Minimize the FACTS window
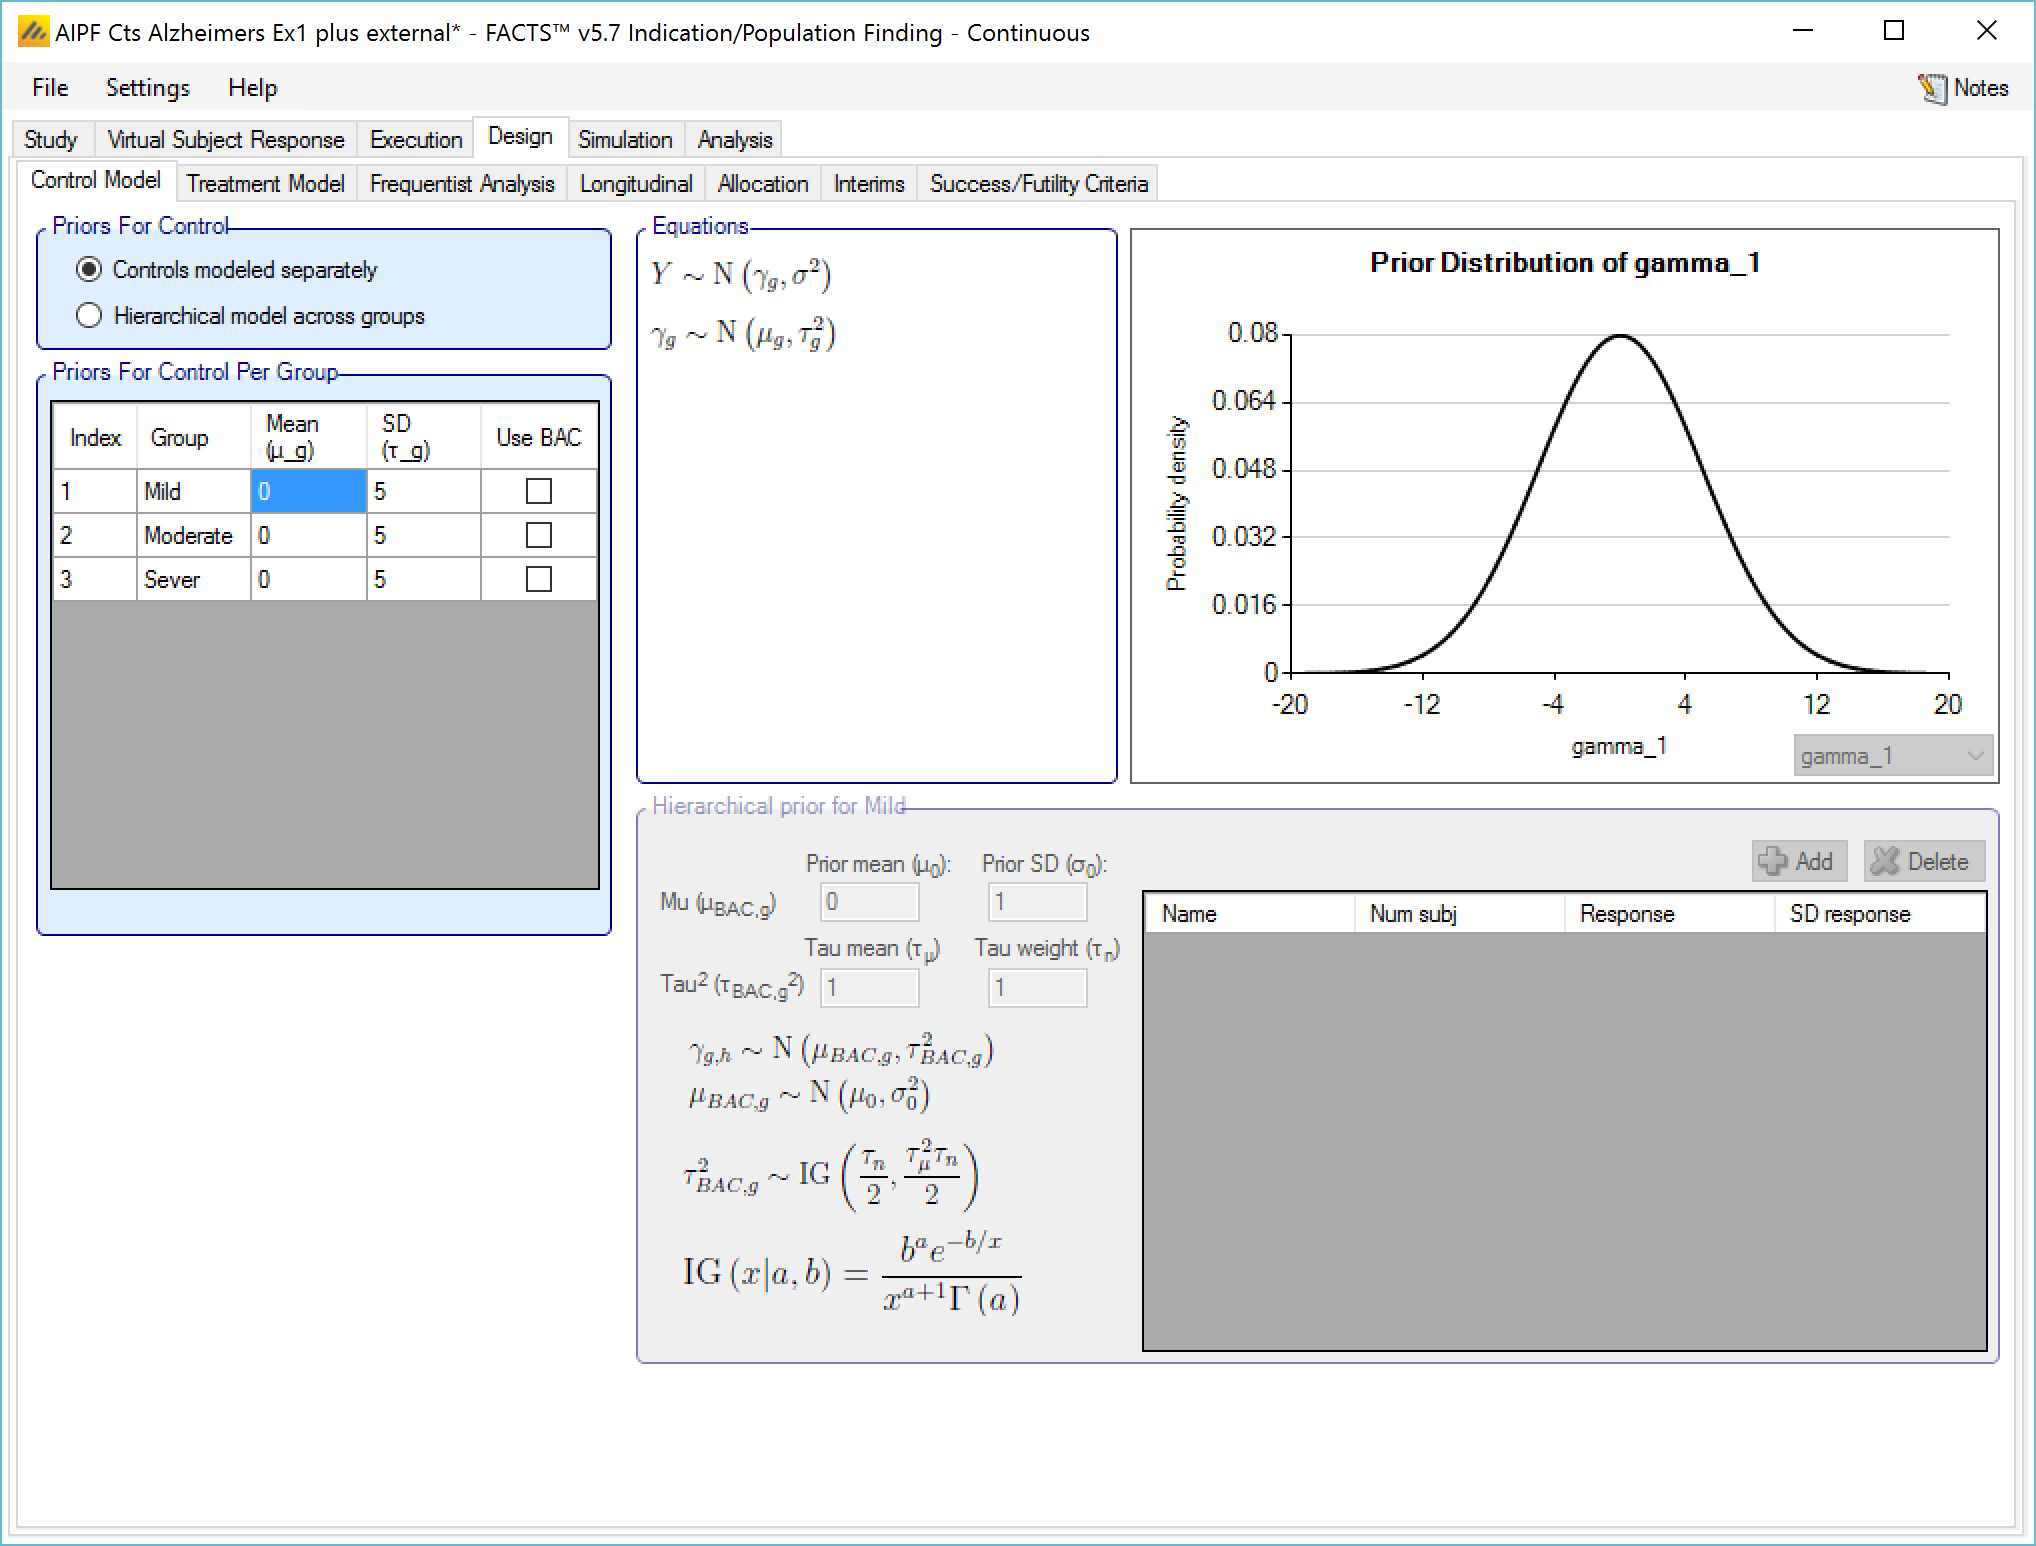This screenshot has height=1546, width=2036. pyautogui.click(x=1803, y=31)
